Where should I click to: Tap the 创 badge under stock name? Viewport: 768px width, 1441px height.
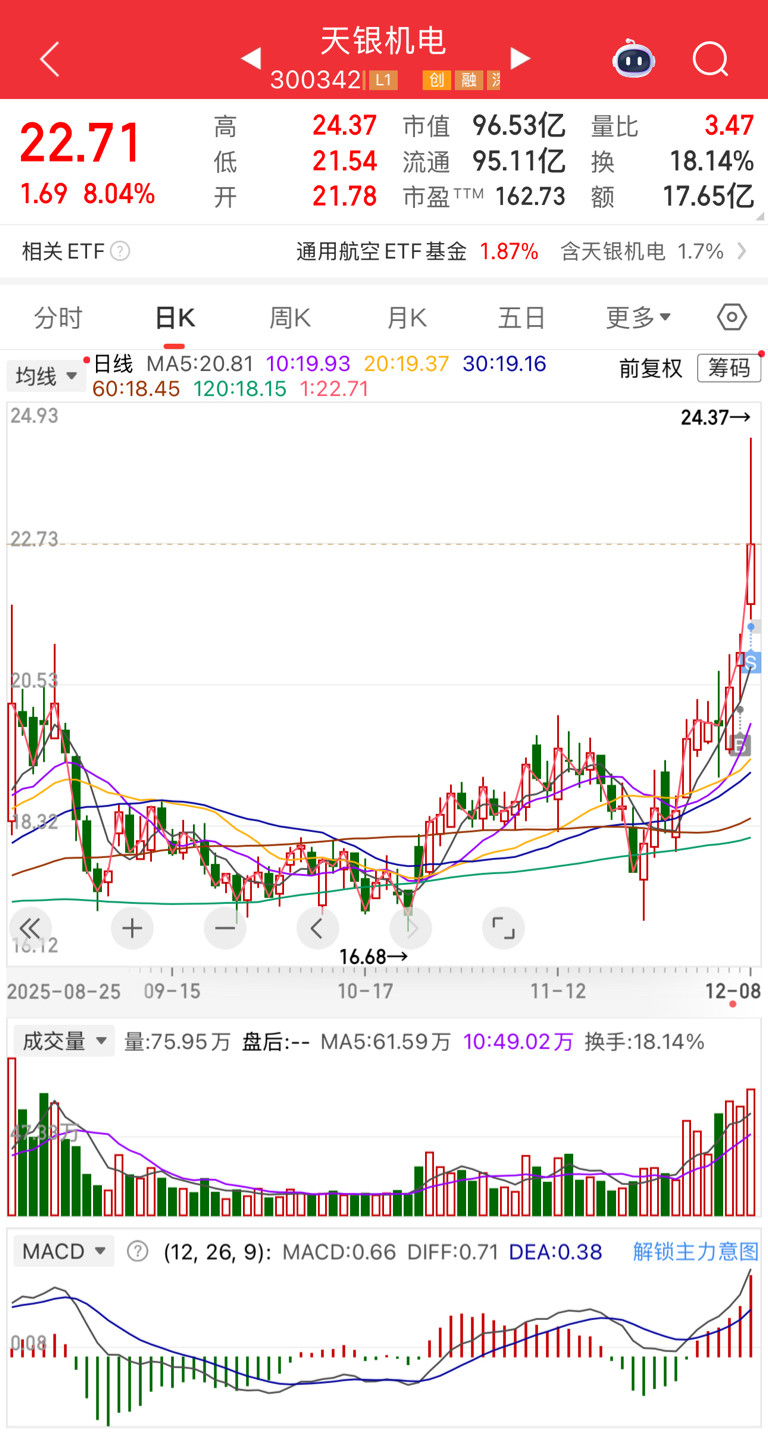[435, 81]
